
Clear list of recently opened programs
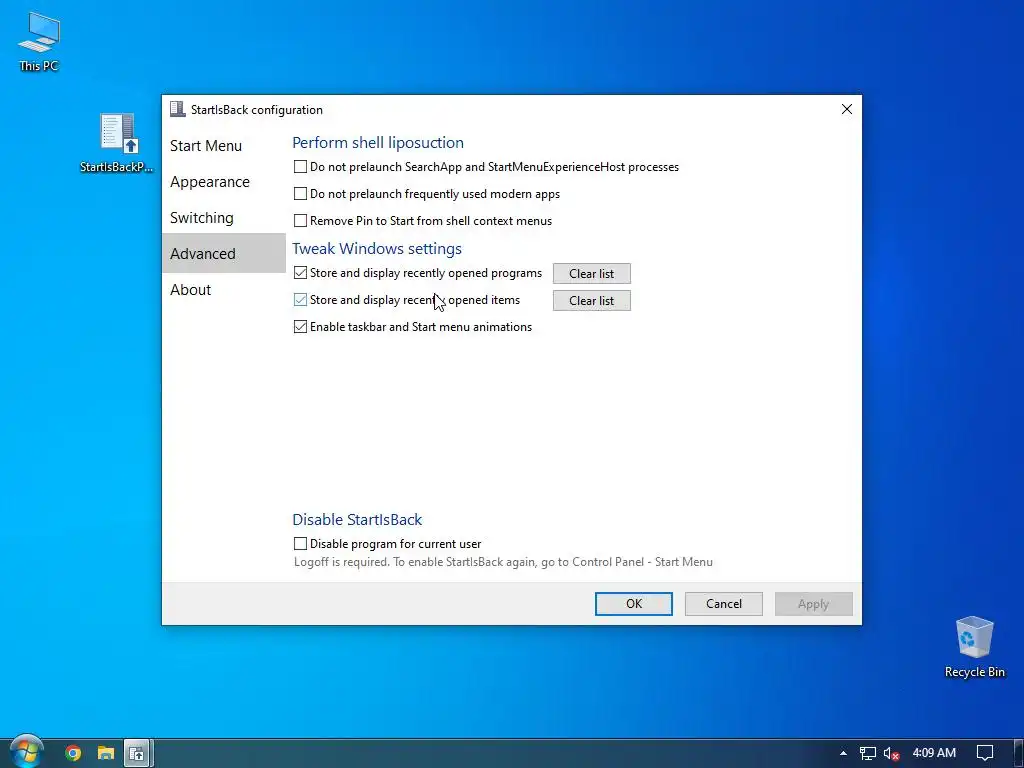coord(592,274)
